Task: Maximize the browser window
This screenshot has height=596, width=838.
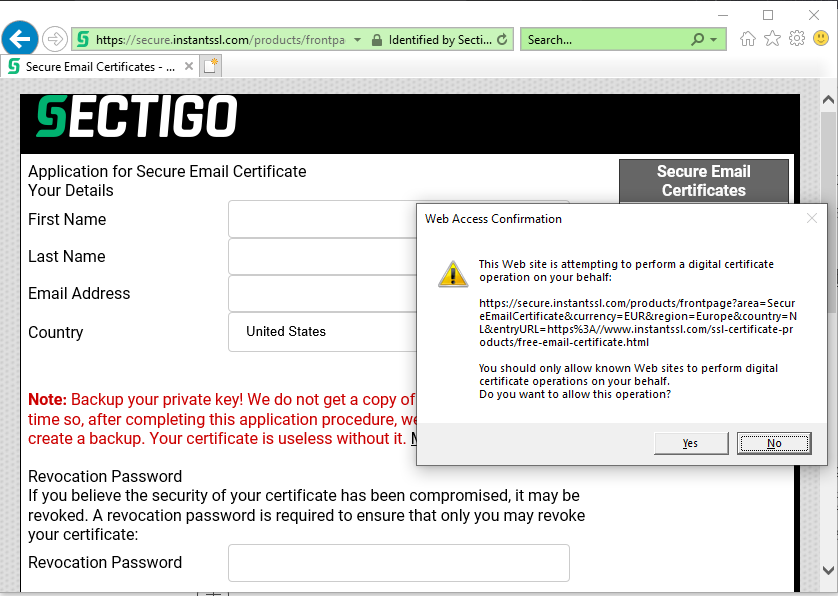Action: (x=768, y=15)
